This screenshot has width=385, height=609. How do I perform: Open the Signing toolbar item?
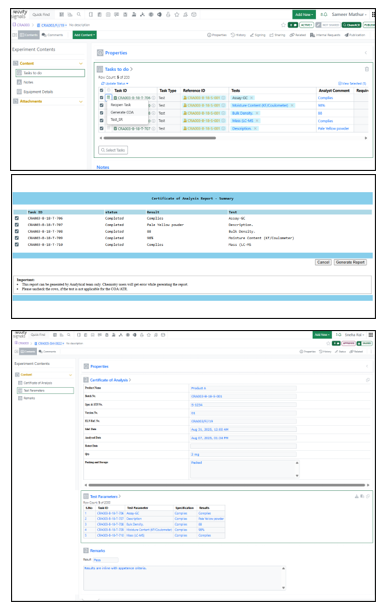(x=258, y=35)
